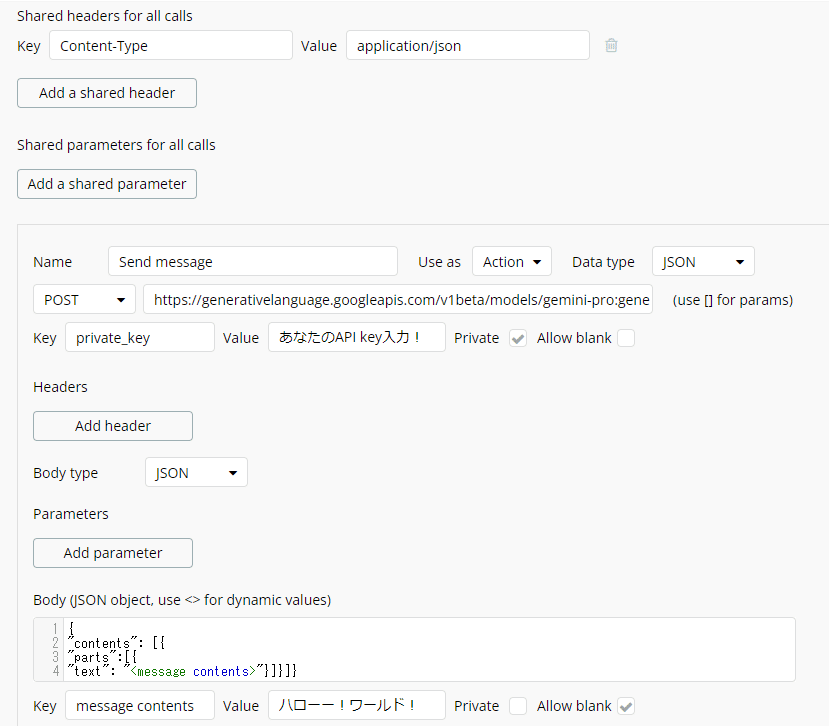Edit the private_key Value field

(357, 337)
